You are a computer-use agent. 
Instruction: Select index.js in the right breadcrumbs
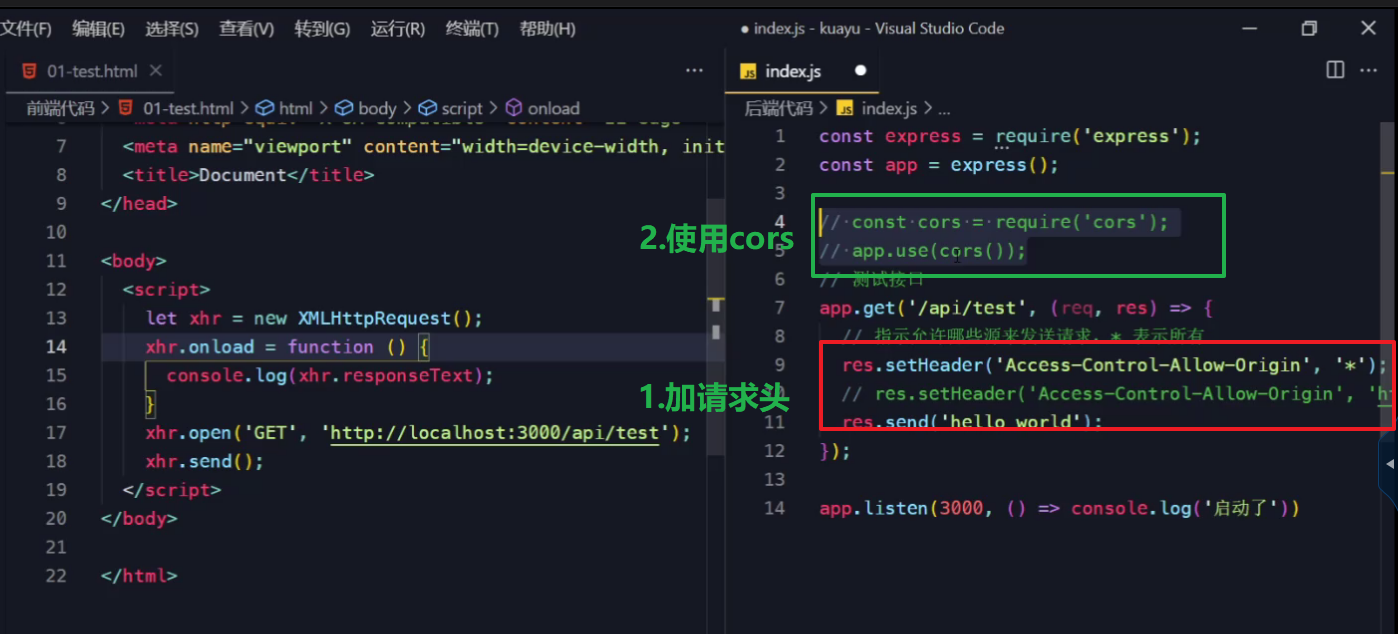tap(888, 108)
